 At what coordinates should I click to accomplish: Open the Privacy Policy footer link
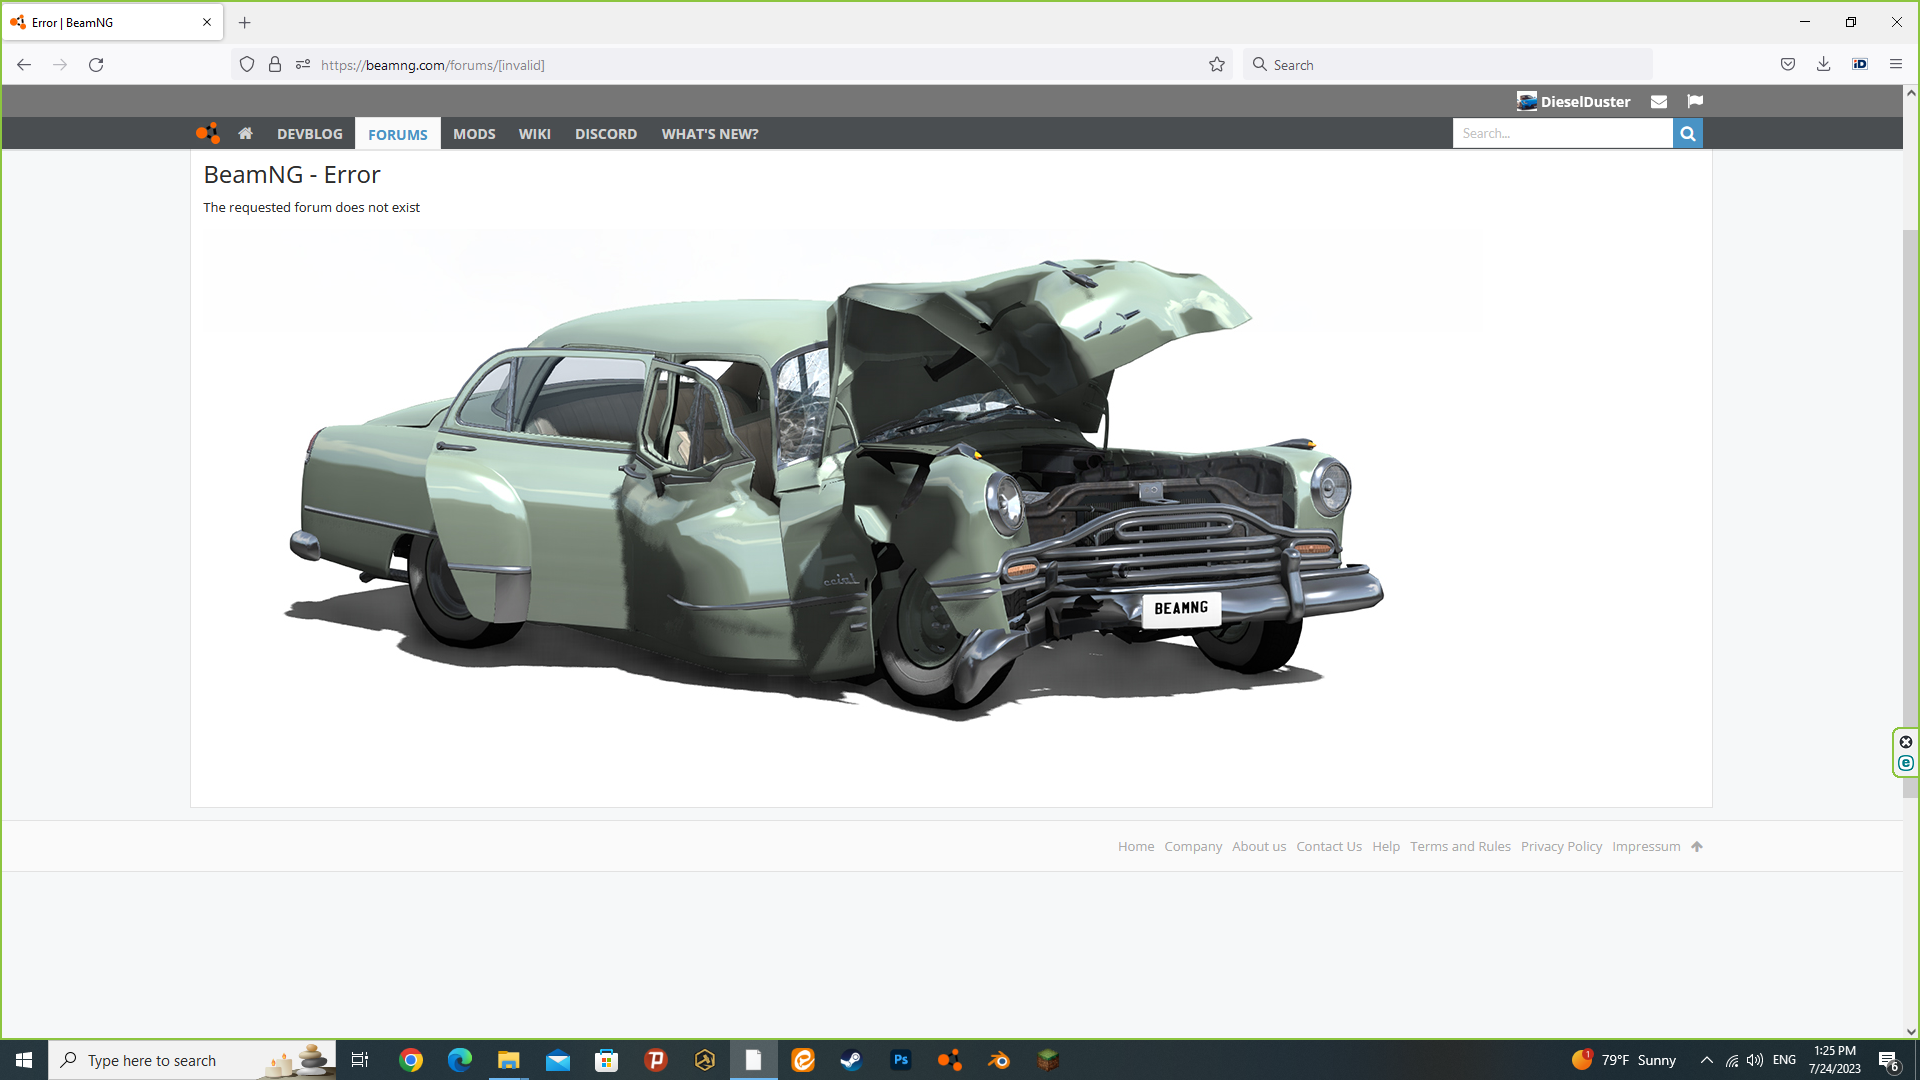pyautogui.click(x=1561, y=847)
